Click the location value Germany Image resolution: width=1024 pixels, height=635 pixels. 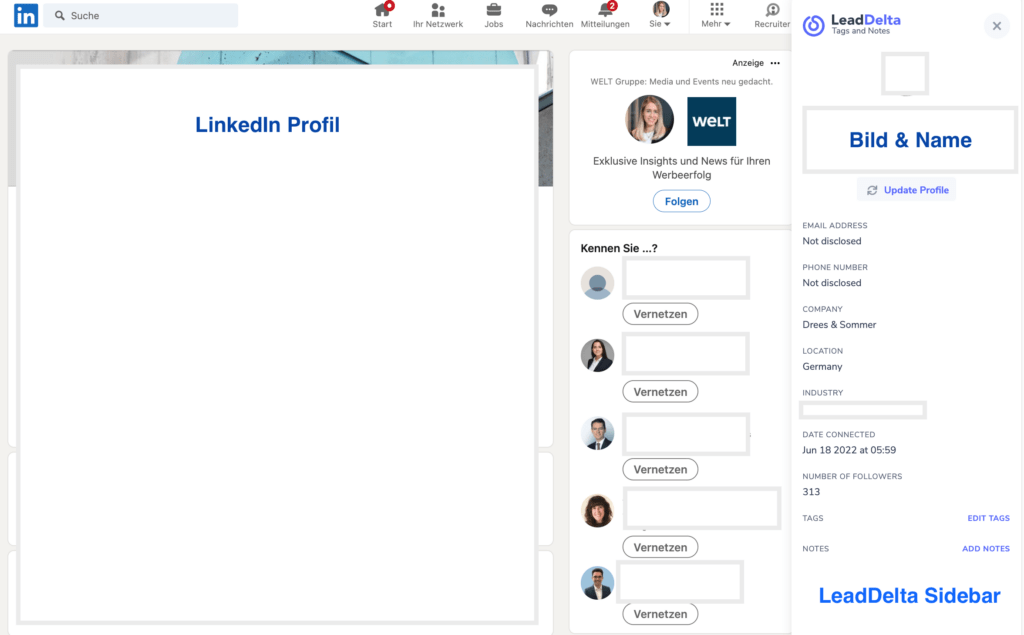(x=822, y=366)
